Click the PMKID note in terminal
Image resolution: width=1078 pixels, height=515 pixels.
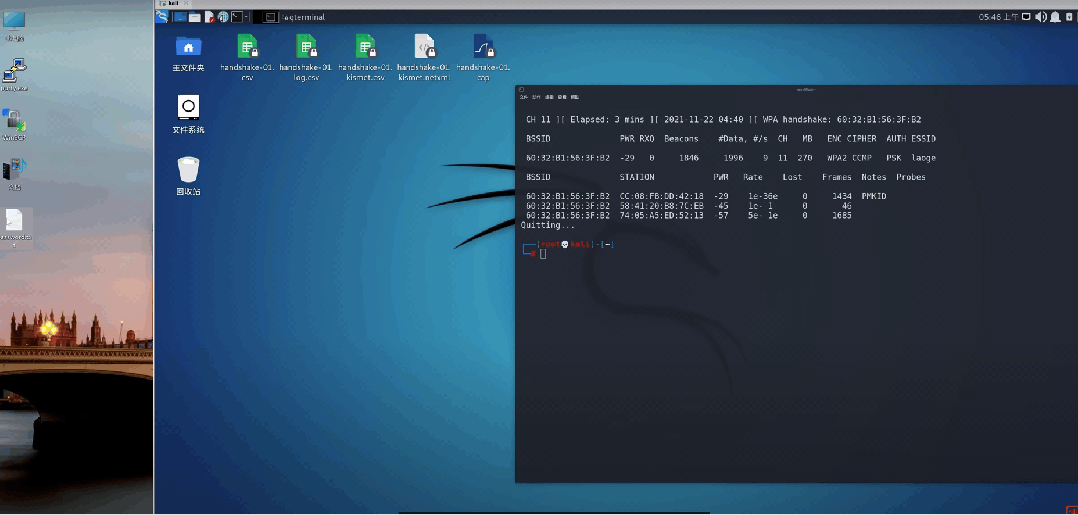[874, 196]
